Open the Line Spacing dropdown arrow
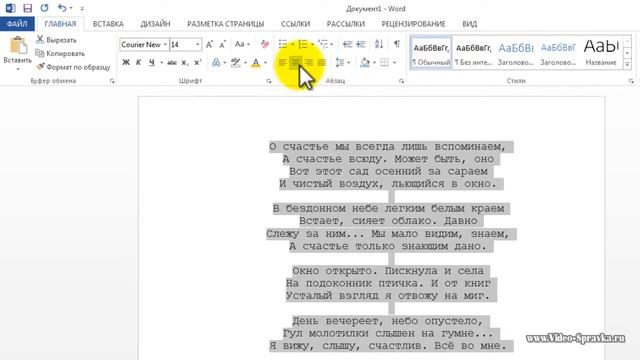The width and height of the screenshot is (640, 360). (x=349, y=63)
